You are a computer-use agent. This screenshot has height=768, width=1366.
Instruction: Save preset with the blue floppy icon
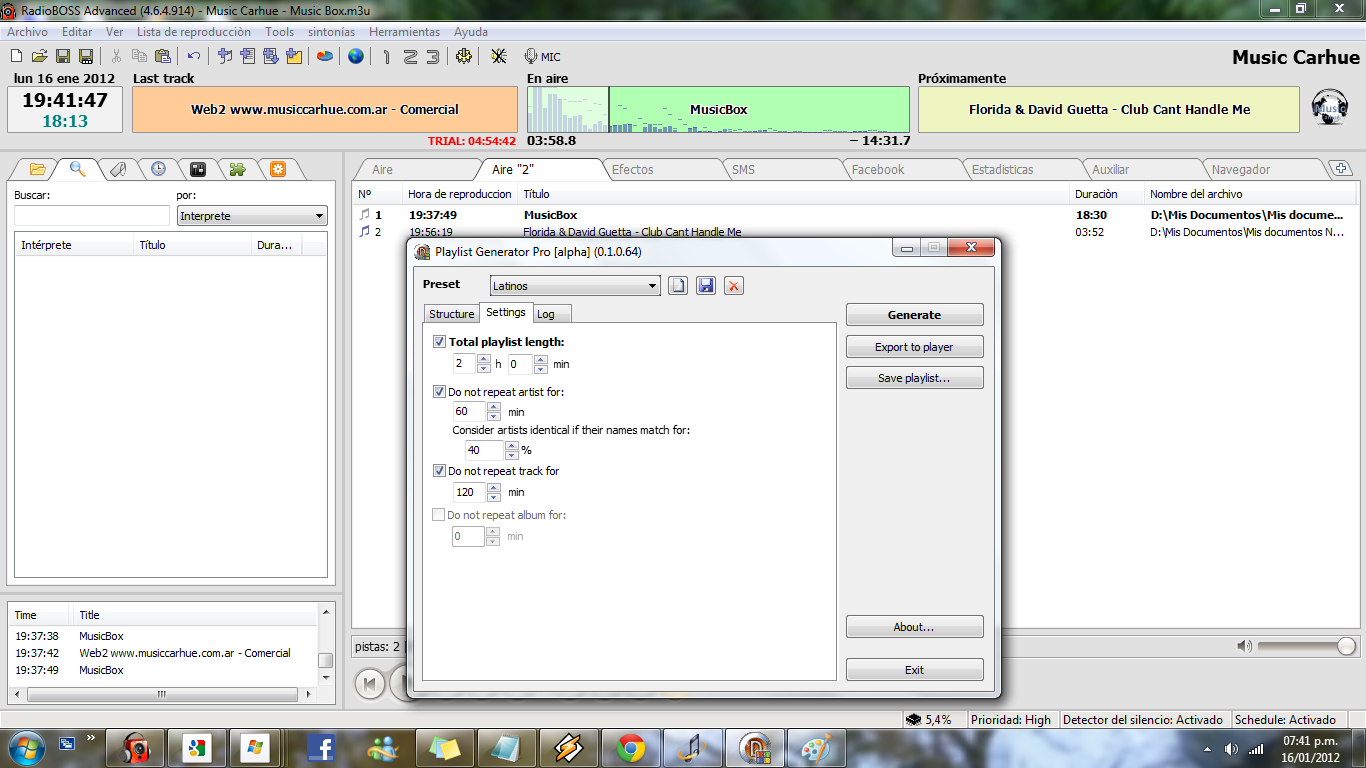pyautogui.click(x=706, y=286)
